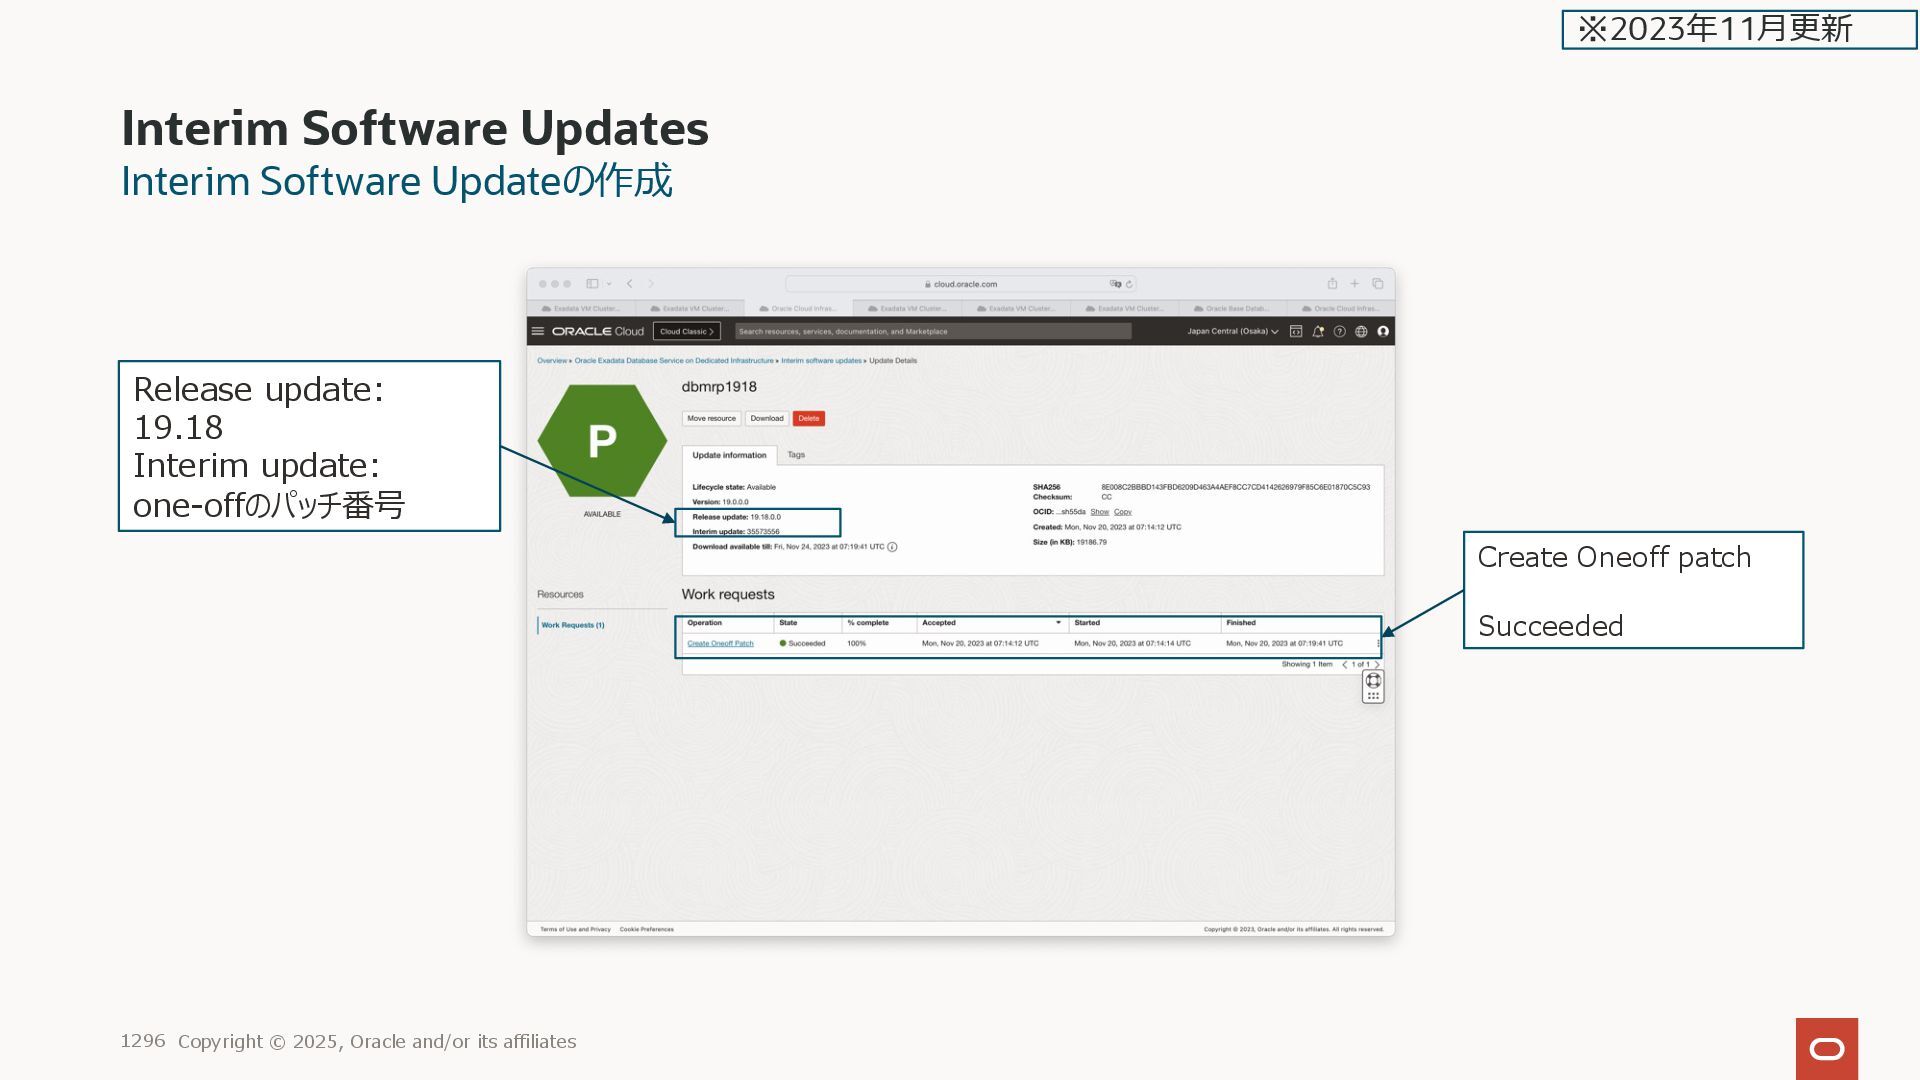Select the Update information tab
The image size is (1920, 1080).
tap(729, 455)
